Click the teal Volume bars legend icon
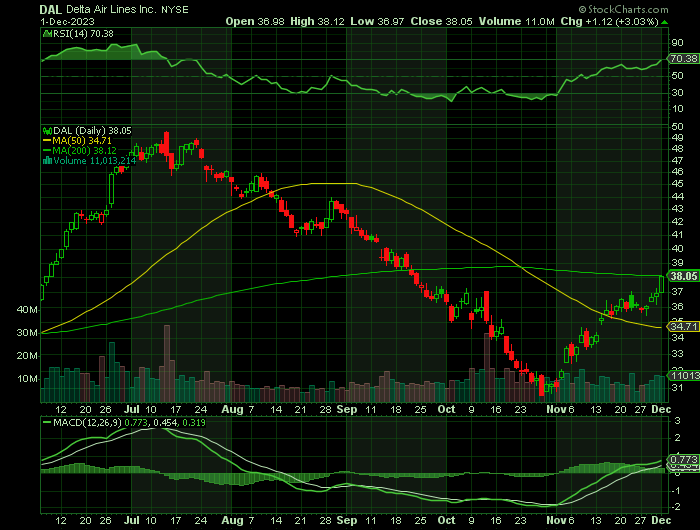Viewport: 700px width, 530px height. [47, 161]
